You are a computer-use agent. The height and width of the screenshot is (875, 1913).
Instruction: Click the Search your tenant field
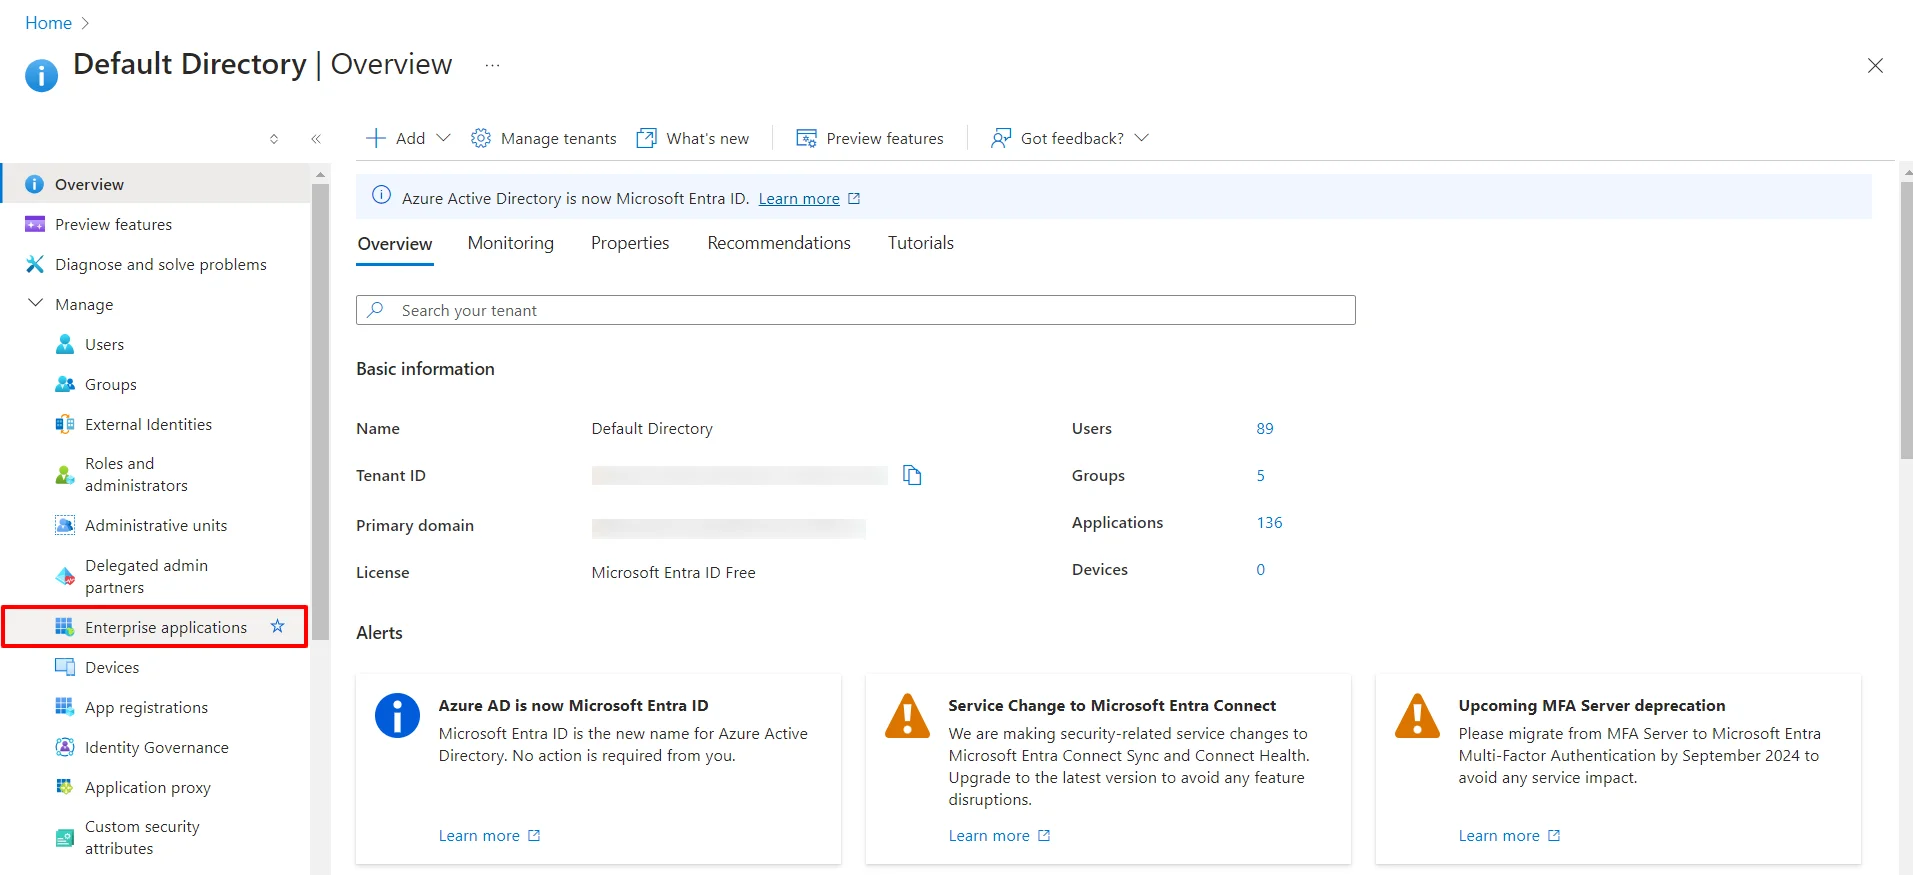pyautogui.click(x=856, y=310)
